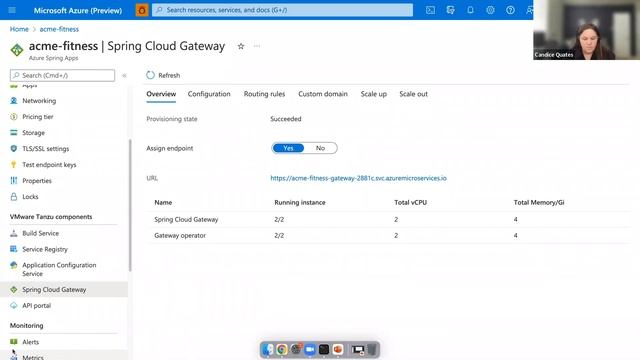Click the Alerts icon in Monitoring
The image size is (640, 360).
click(x=13, y=342)
